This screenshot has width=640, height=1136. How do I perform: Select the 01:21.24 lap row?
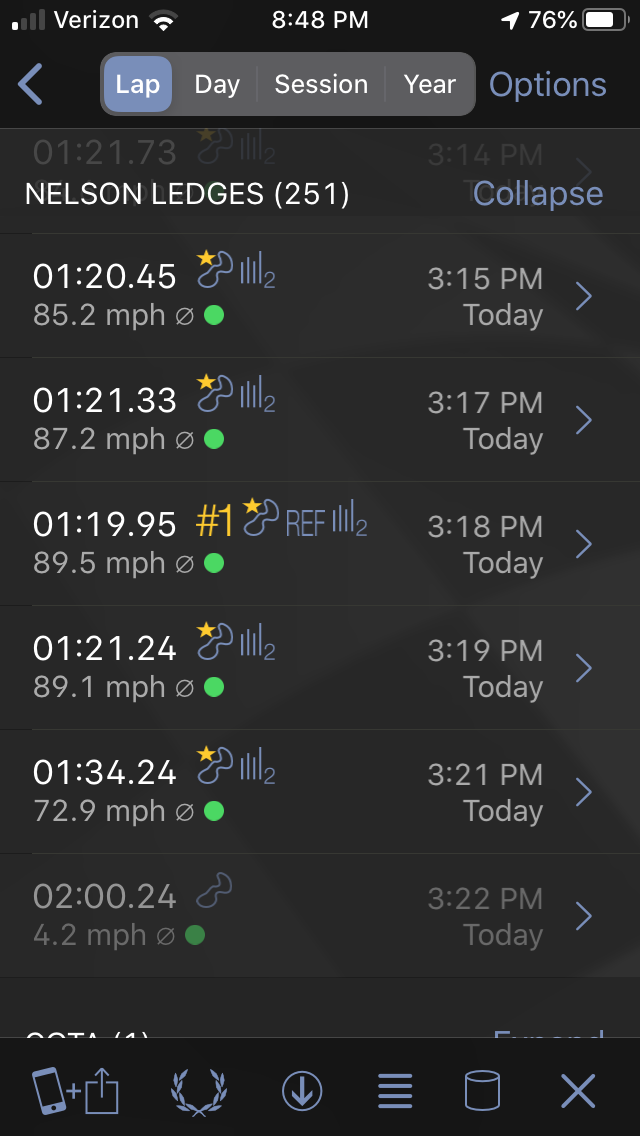tap(300, 668)
